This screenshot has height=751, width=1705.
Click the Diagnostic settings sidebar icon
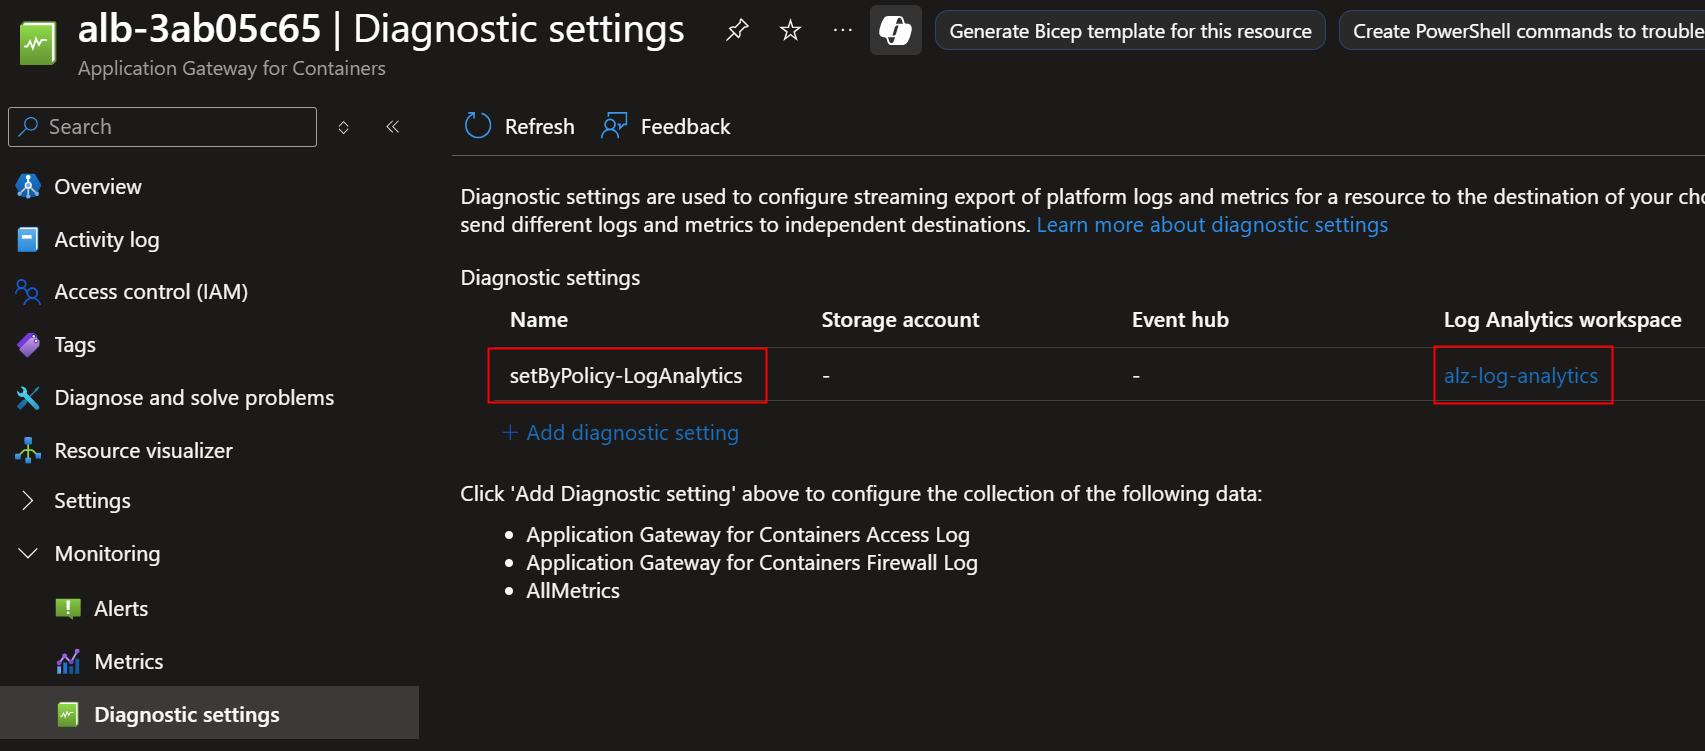tap(68, 714)
